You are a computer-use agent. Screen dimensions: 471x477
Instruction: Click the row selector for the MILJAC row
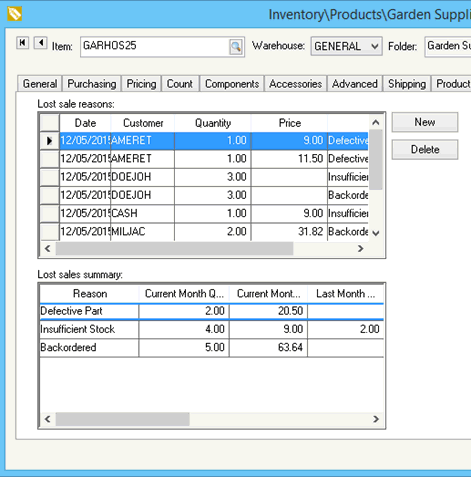coord(50,232)
